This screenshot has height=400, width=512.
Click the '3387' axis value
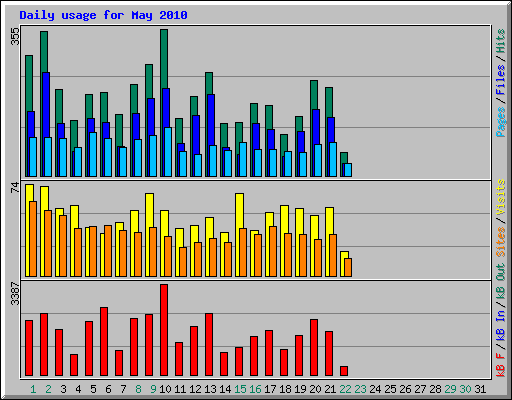pyautogui.click(x=15, y=294)
